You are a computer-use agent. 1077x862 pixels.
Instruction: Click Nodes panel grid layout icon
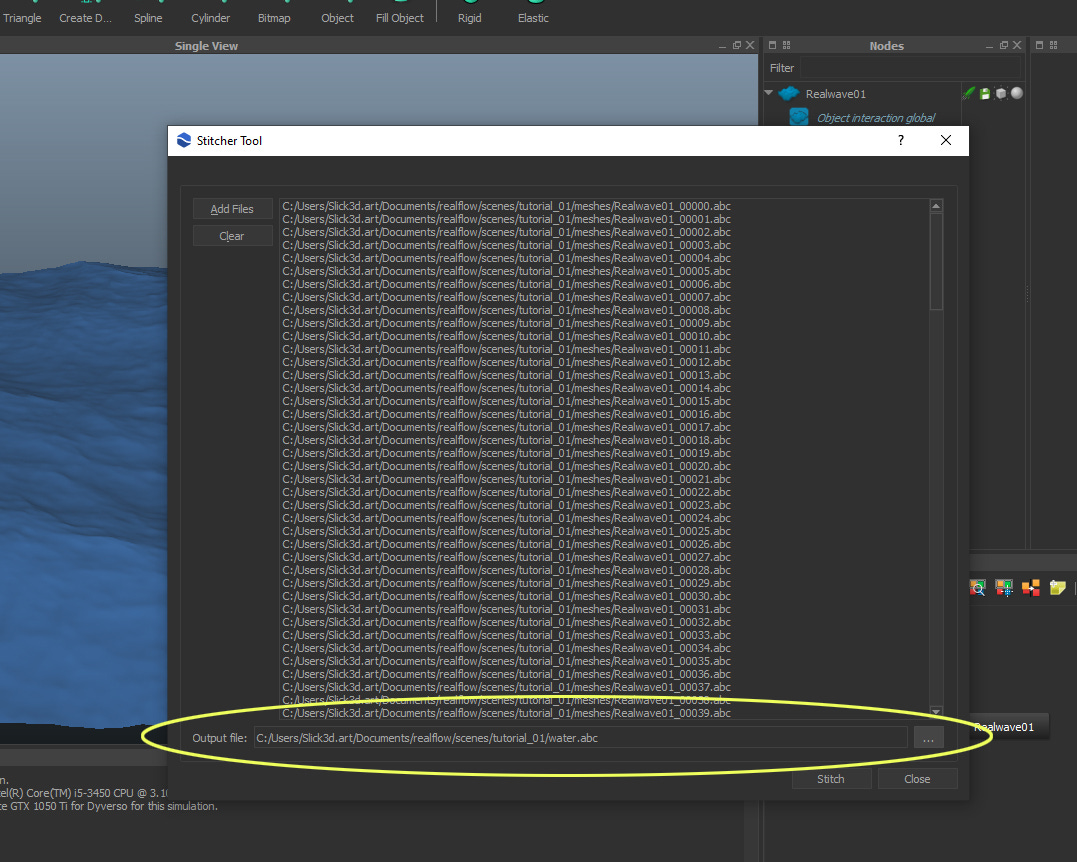click(x=786, y=45)
